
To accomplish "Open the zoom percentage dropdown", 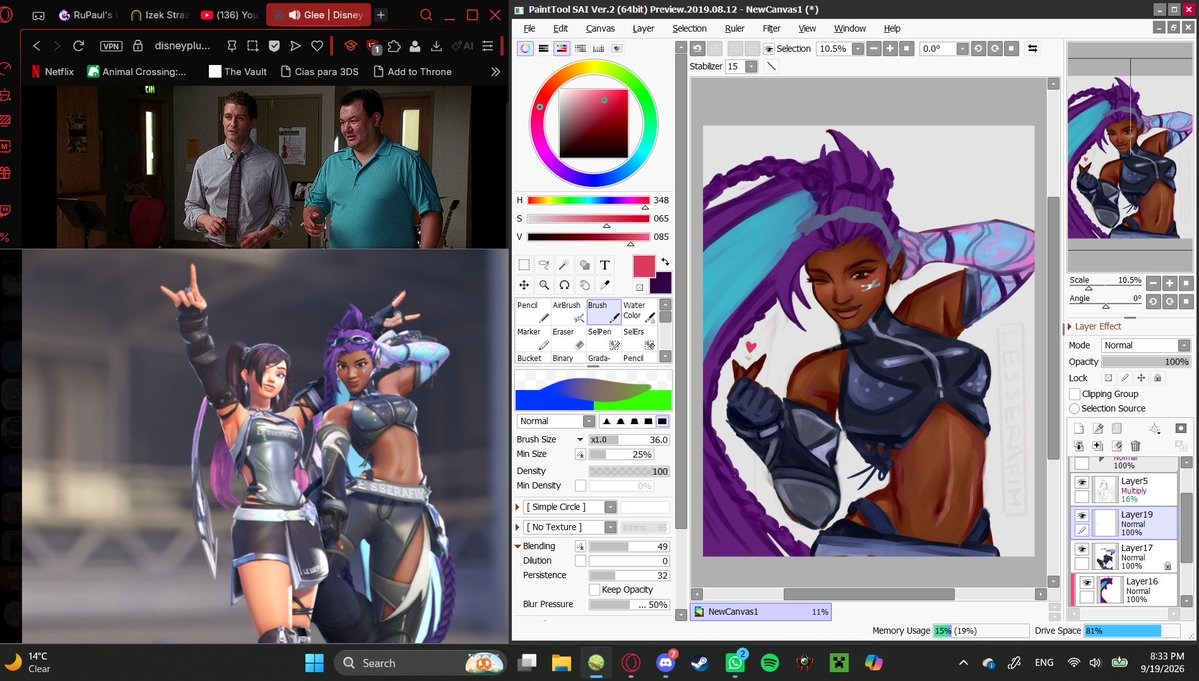I will pos(858,48).
